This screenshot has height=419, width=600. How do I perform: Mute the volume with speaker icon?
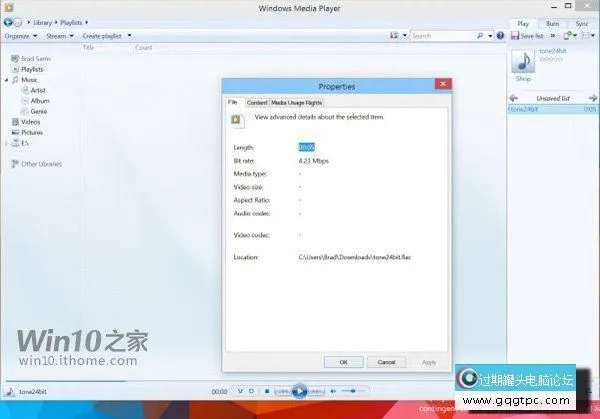[331, 391]
